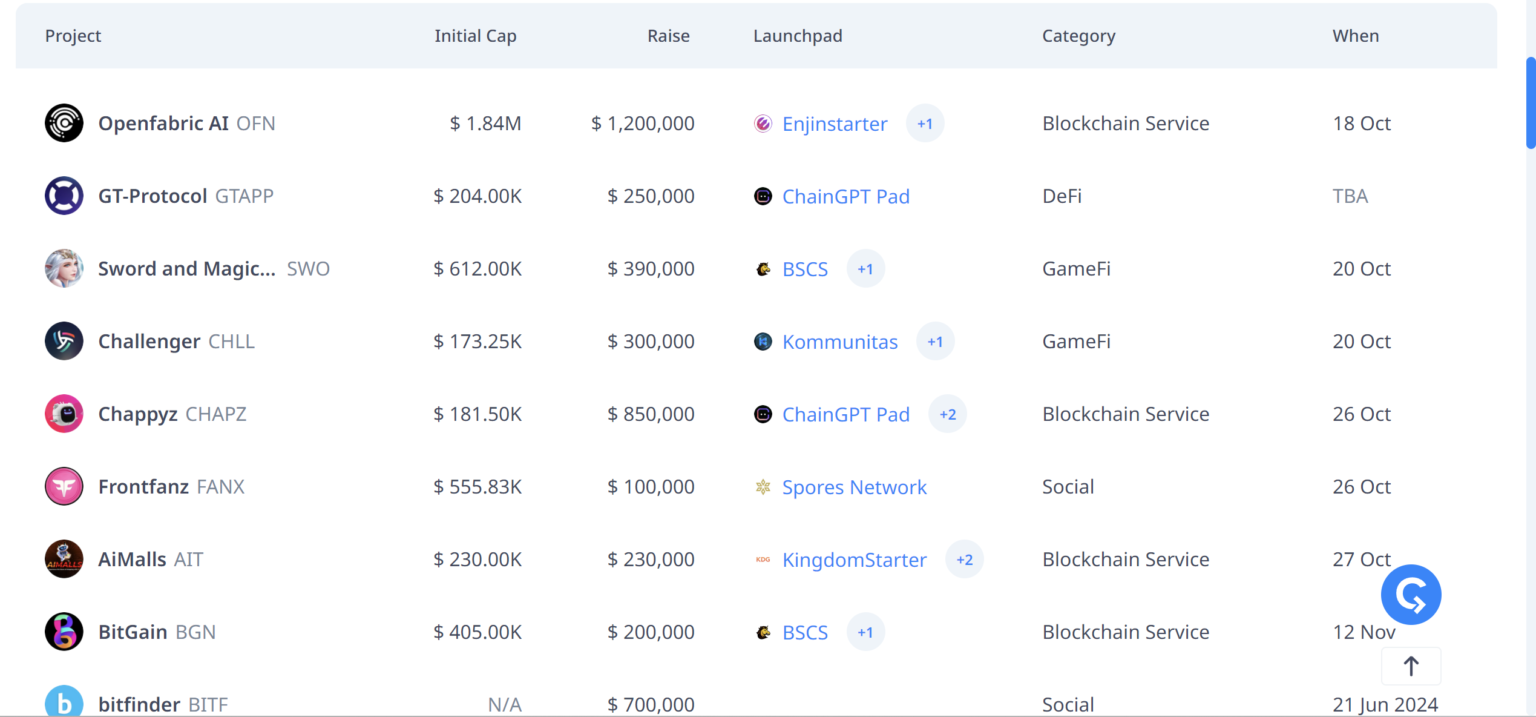Open the Spores Network launchpad link

[854, 486]
